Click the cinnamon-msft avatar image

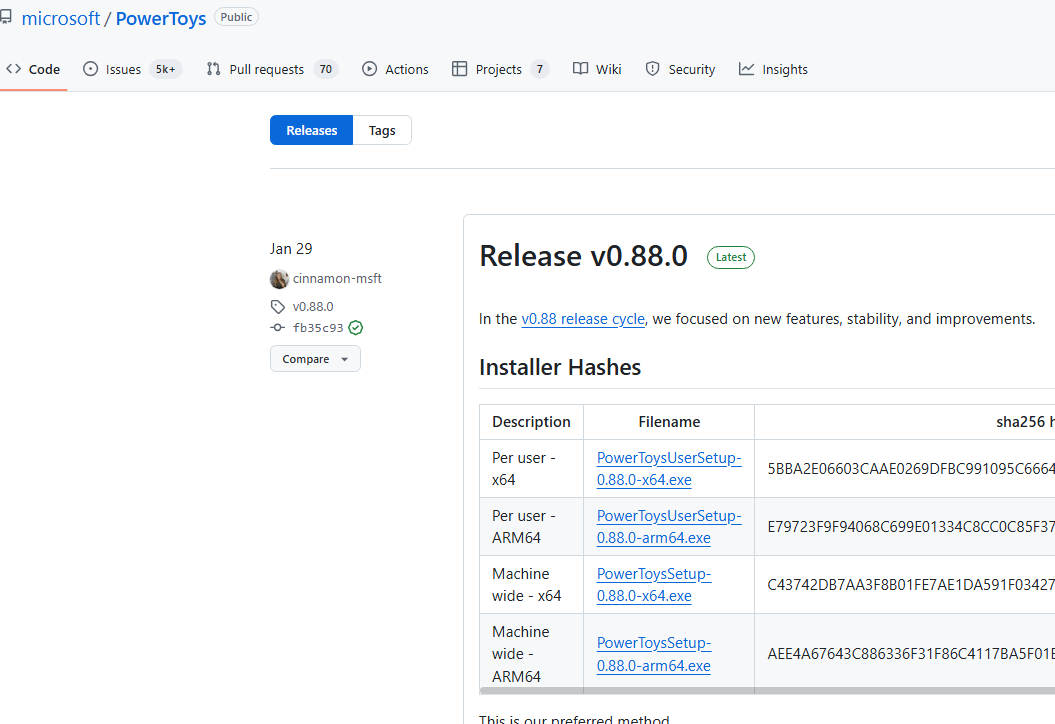click(279, 279)
